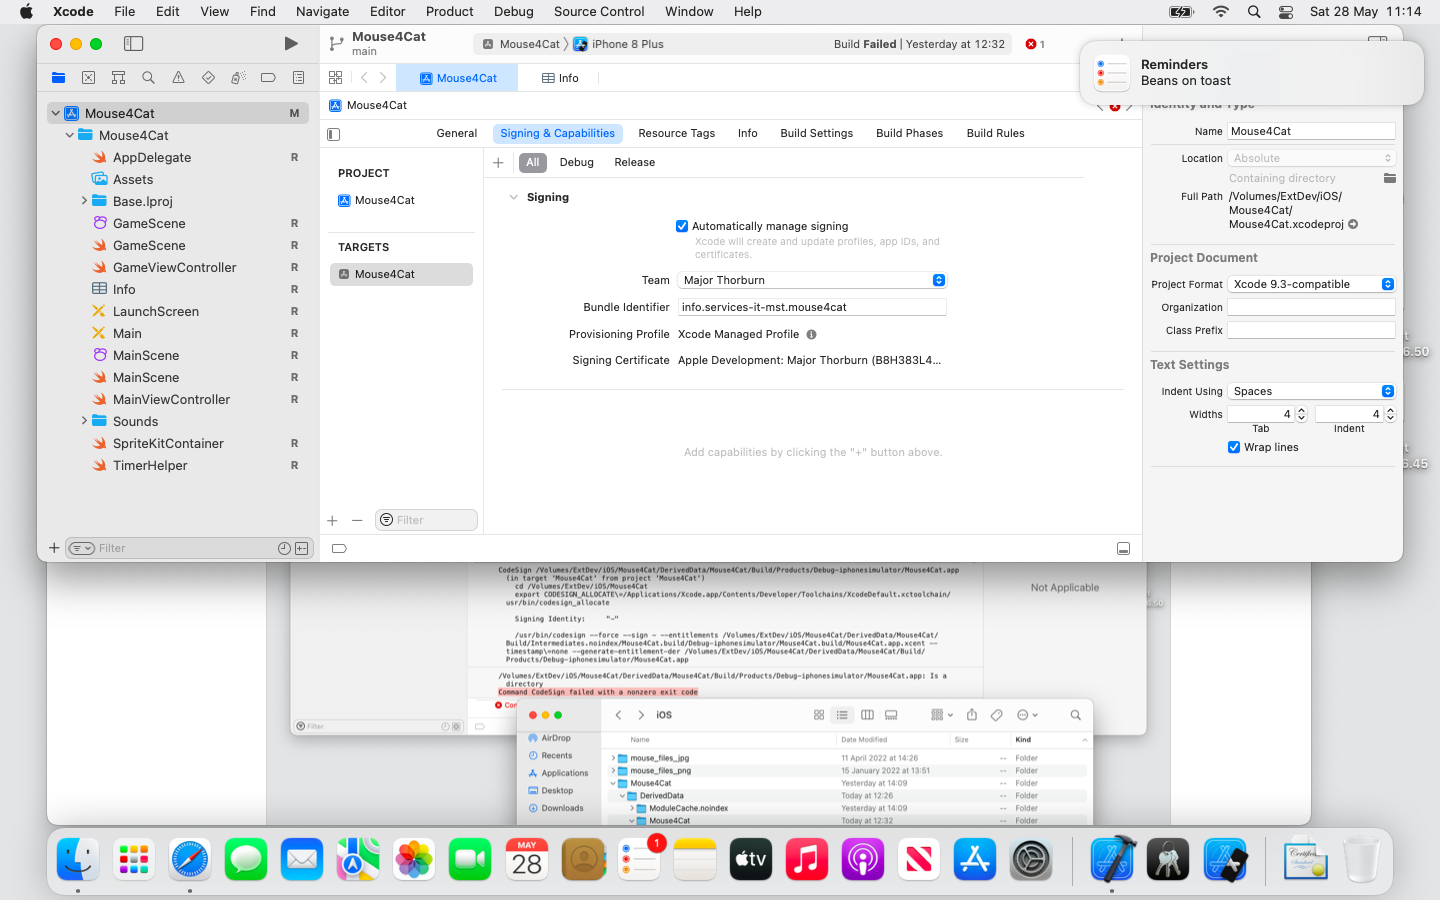Select the iPhone 8 Plus destination
This screenshot has width=1440, height=900.
click(619, 44)
